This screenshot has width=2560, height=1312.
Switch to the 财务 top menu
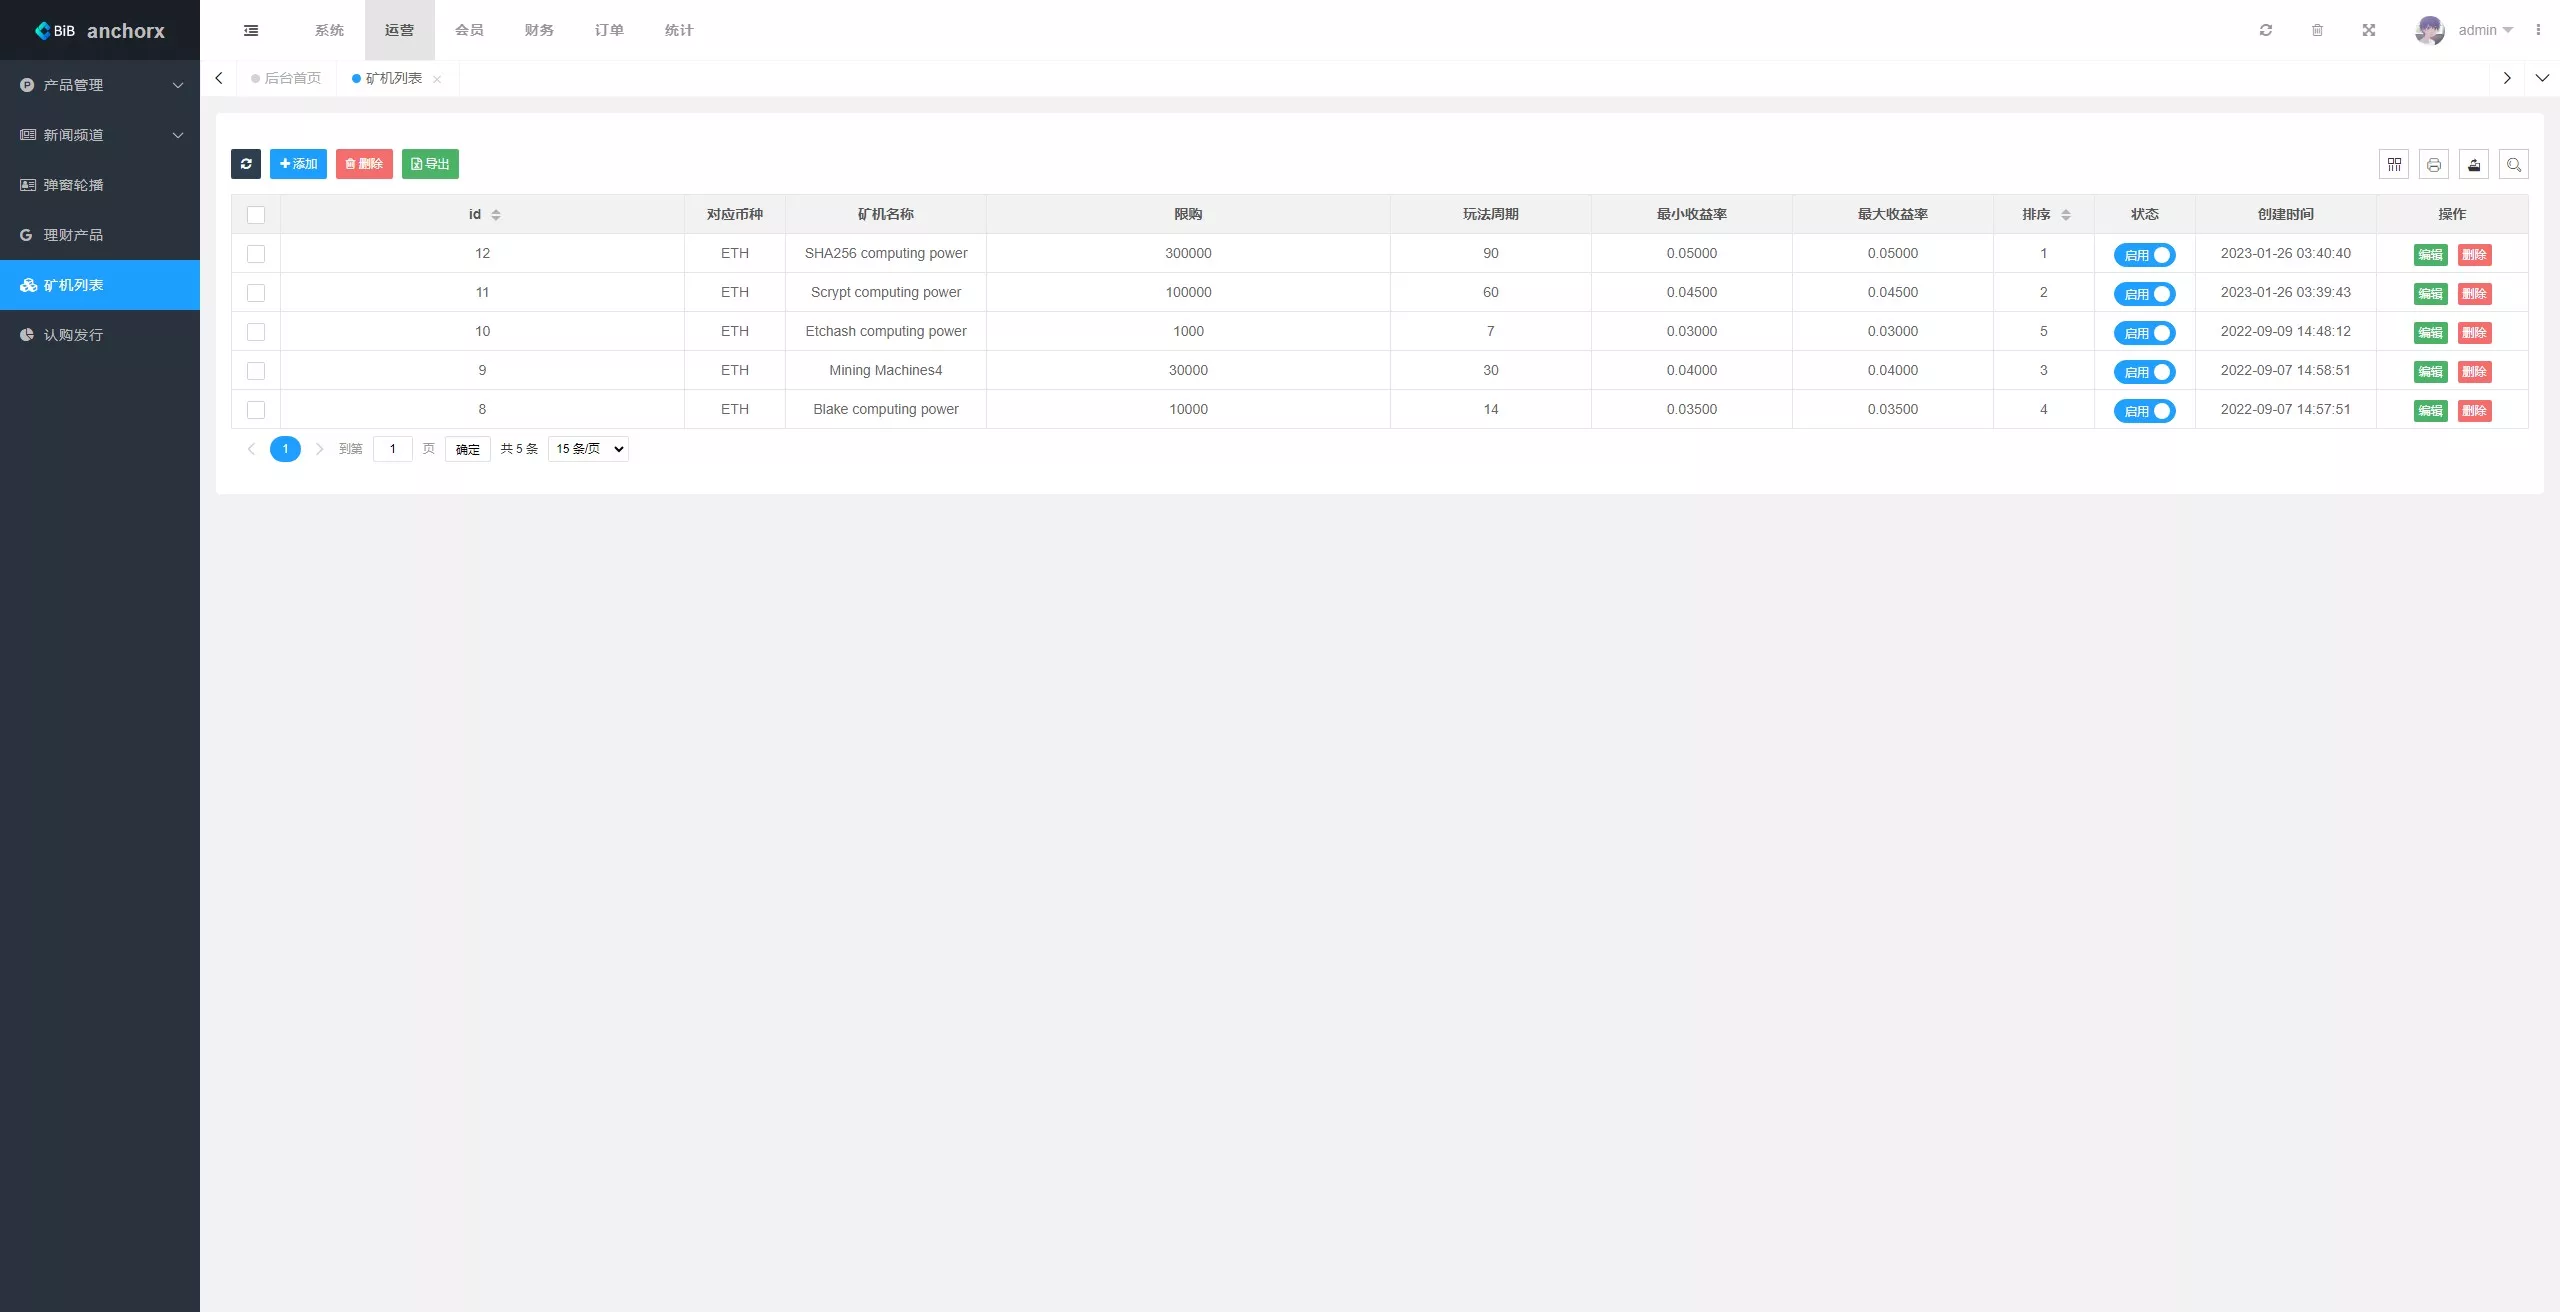[x=539, y=30]
